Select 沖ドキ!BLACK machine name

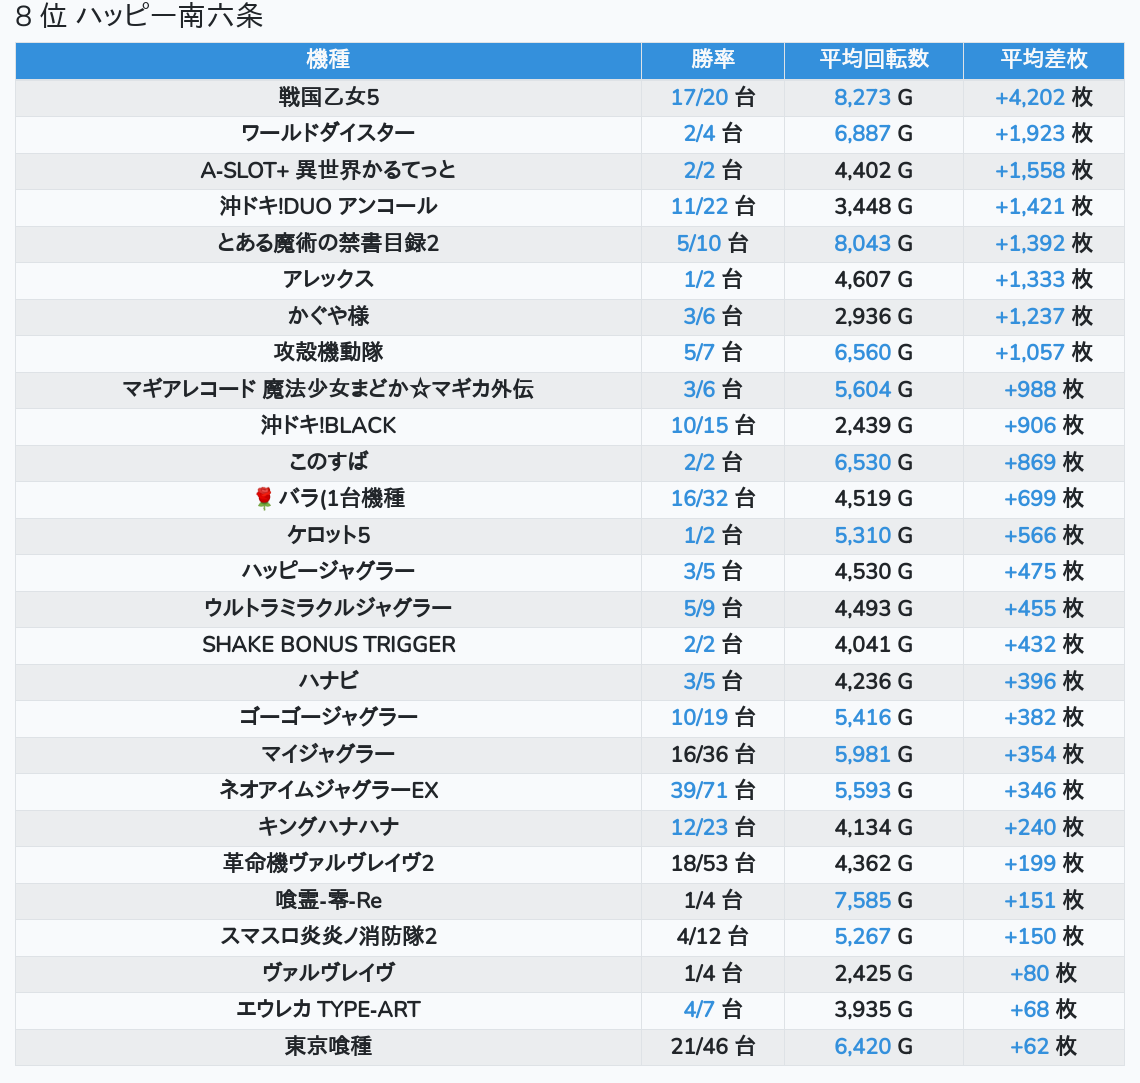(x=329, y=425)
